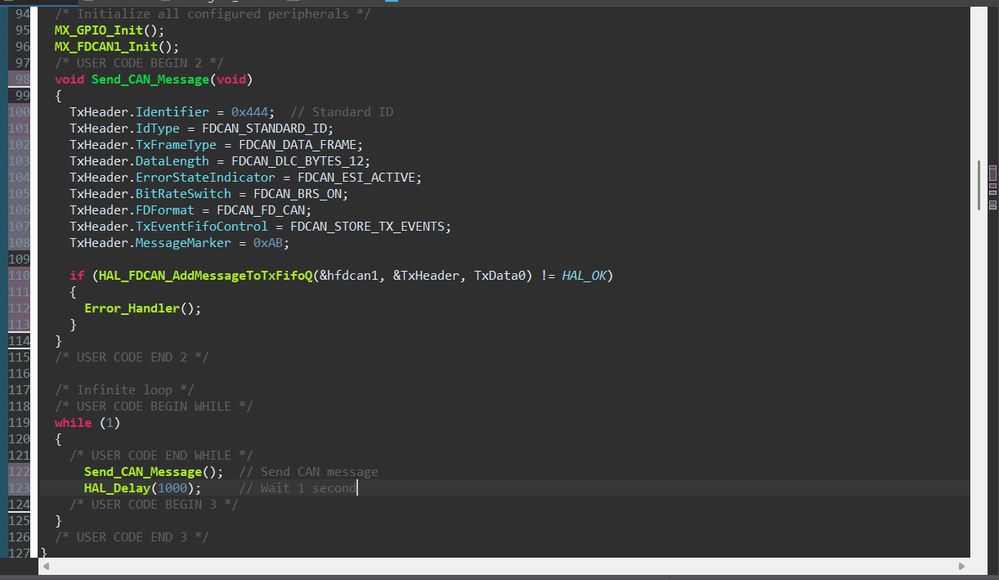The height and width of the screenshot is (580, 999).
Task: Click the horizontal scrollbar left arrow
Action: click(46, 566)
